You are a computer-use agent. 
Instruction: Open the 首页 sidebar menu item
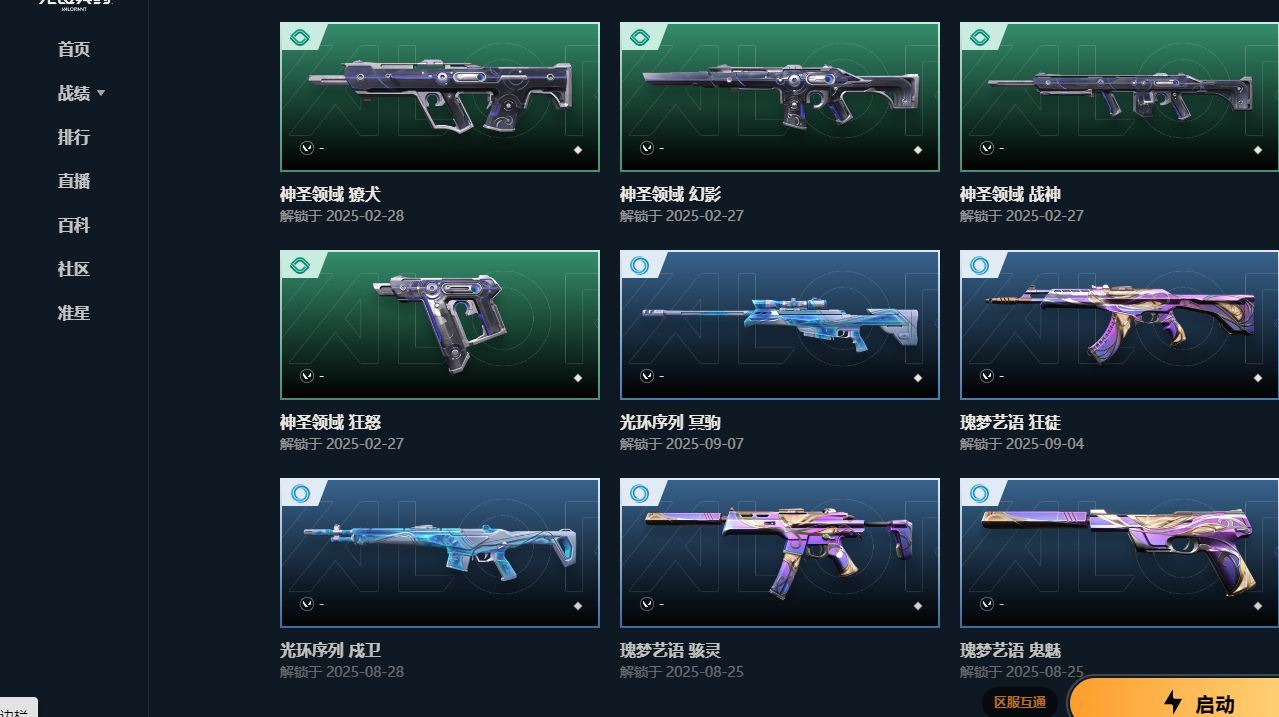coord(74,49)
